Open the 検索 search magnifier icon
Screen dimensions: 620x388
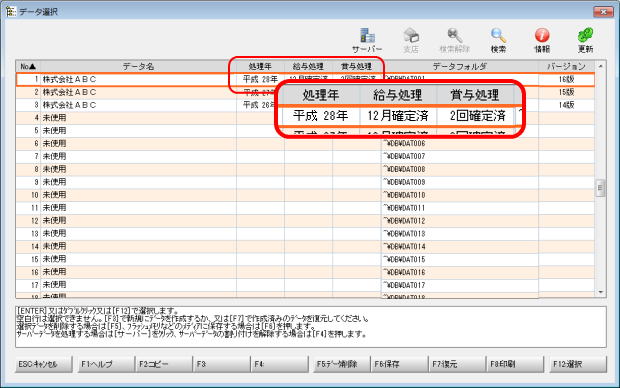click(498, 40)
